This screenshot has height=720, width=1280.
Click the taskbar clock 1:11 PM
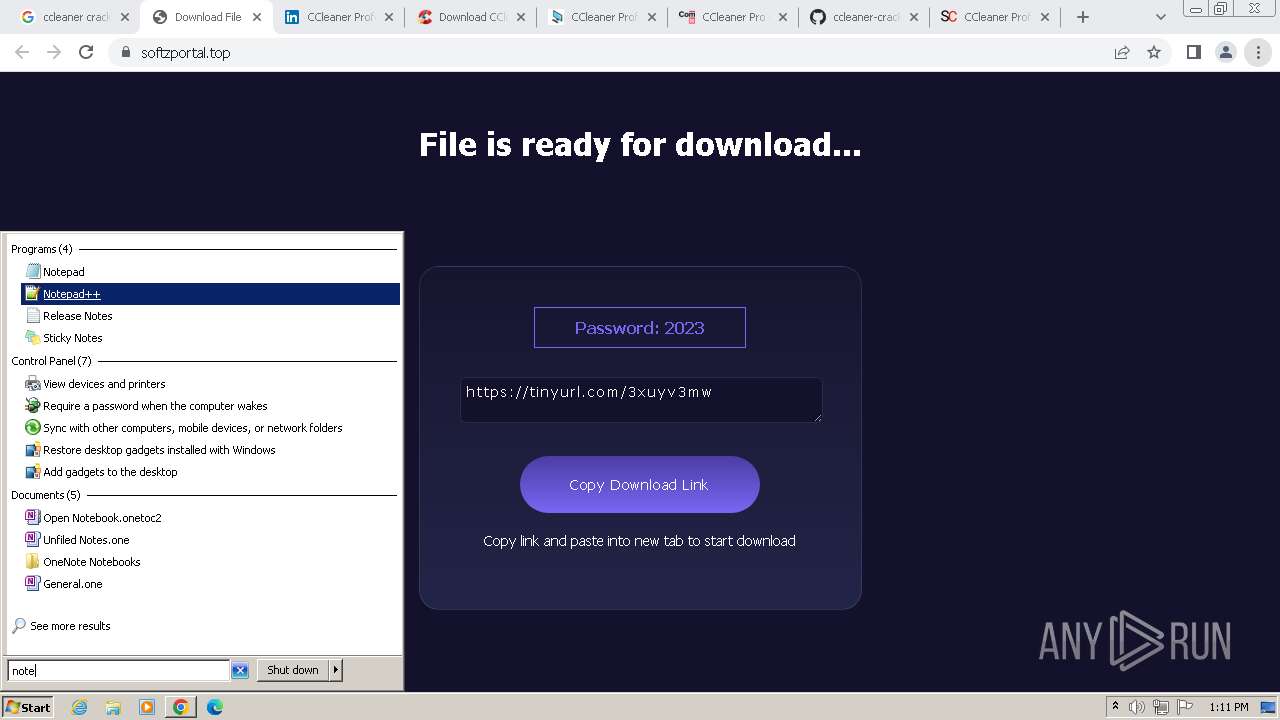click(x=1229, y=707)
